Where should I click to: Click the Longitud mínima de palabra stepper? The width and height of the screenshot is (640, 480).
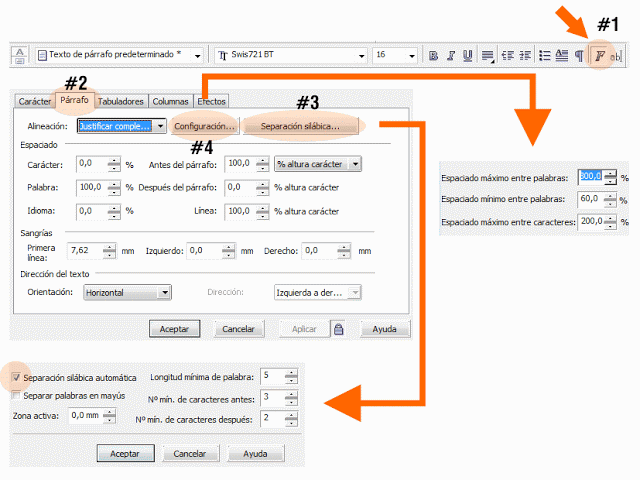(x=292, y=377)
